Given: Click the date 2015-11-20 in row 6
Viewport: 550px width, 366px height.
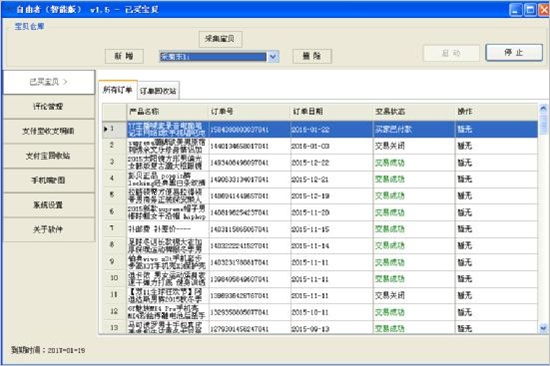Looking at the screenshot, I should (310, 213).
